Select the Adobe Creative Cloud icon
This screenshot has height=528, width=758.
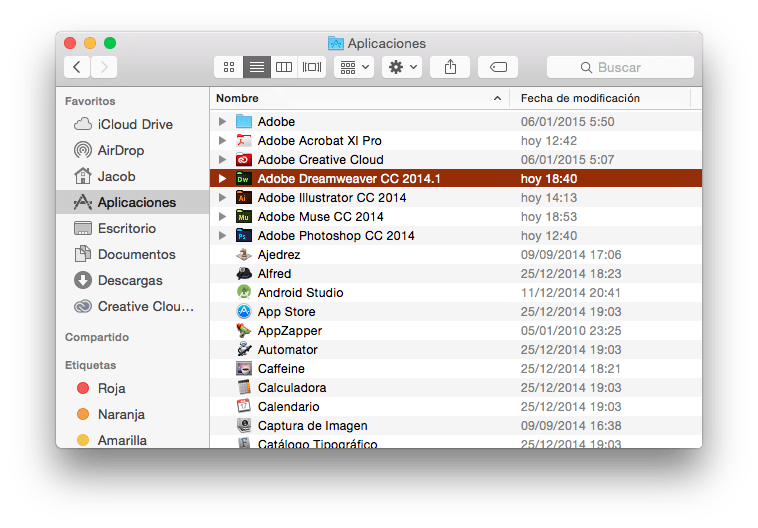coord(244,160)
